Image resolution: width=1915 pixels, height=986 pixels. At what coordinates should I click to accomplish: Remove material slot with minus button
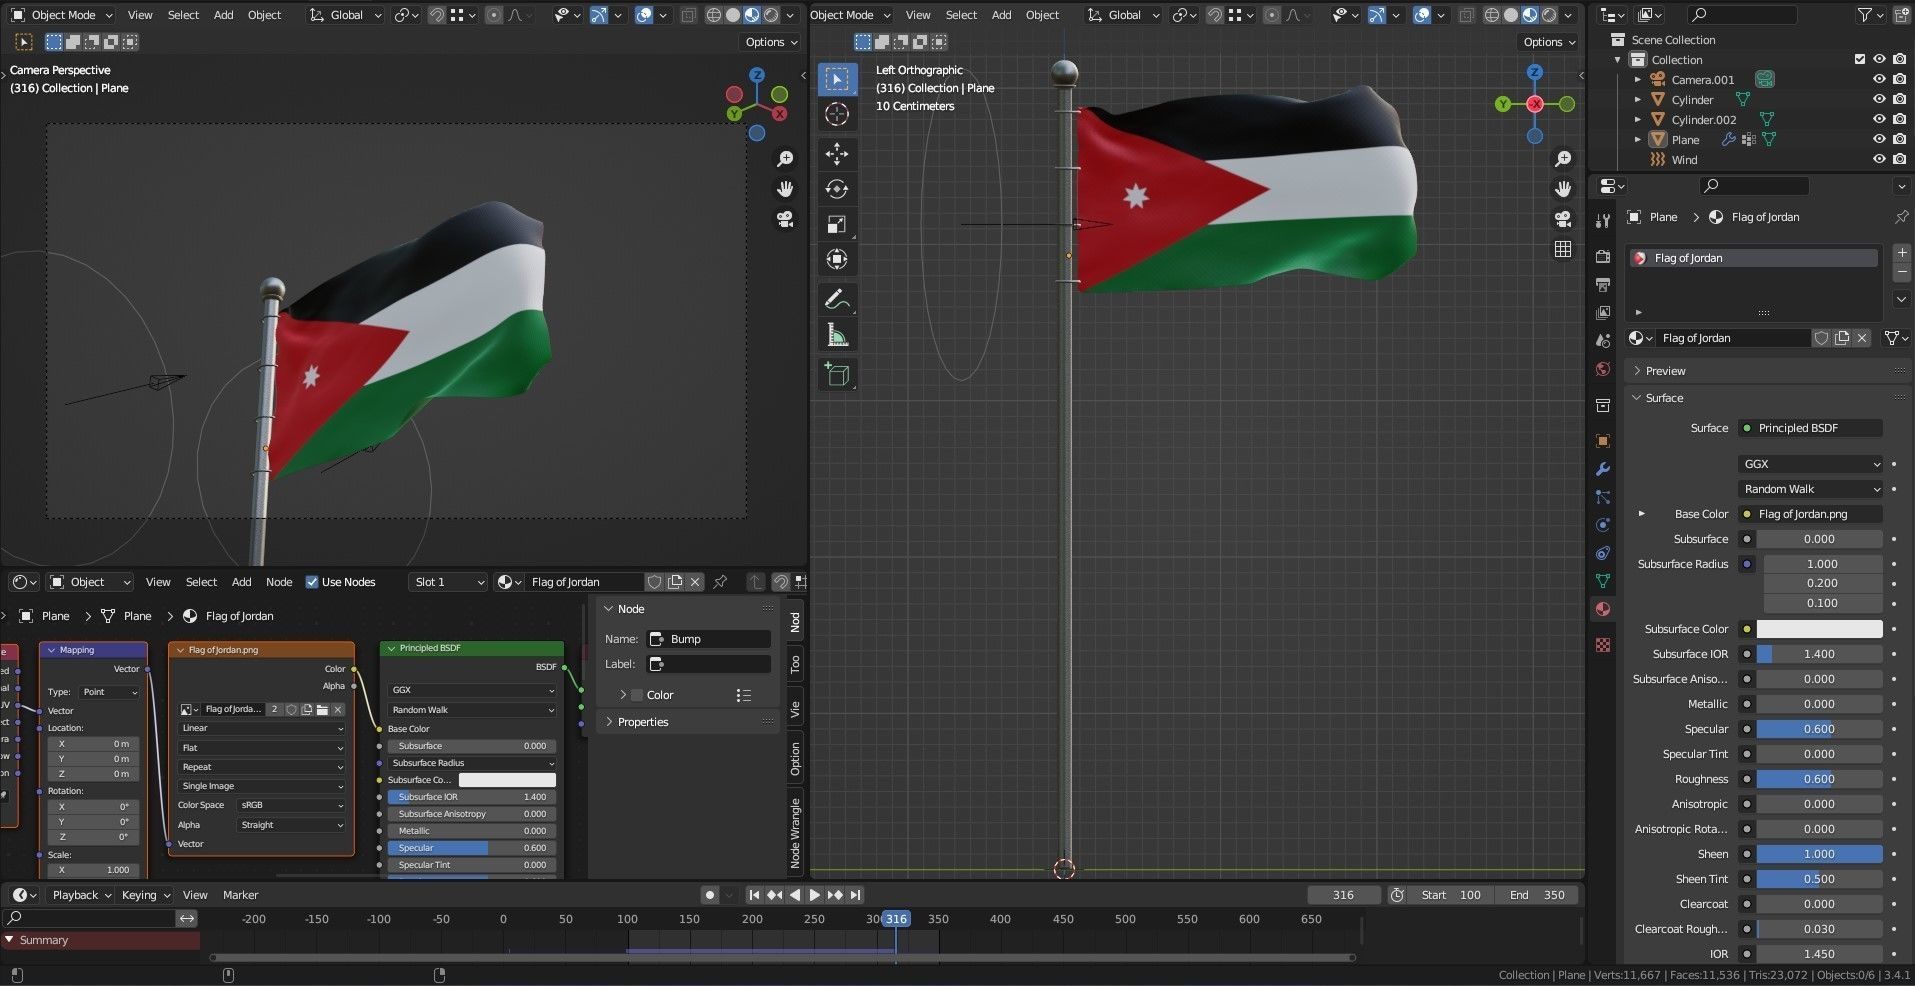(x=1902, y=273)
